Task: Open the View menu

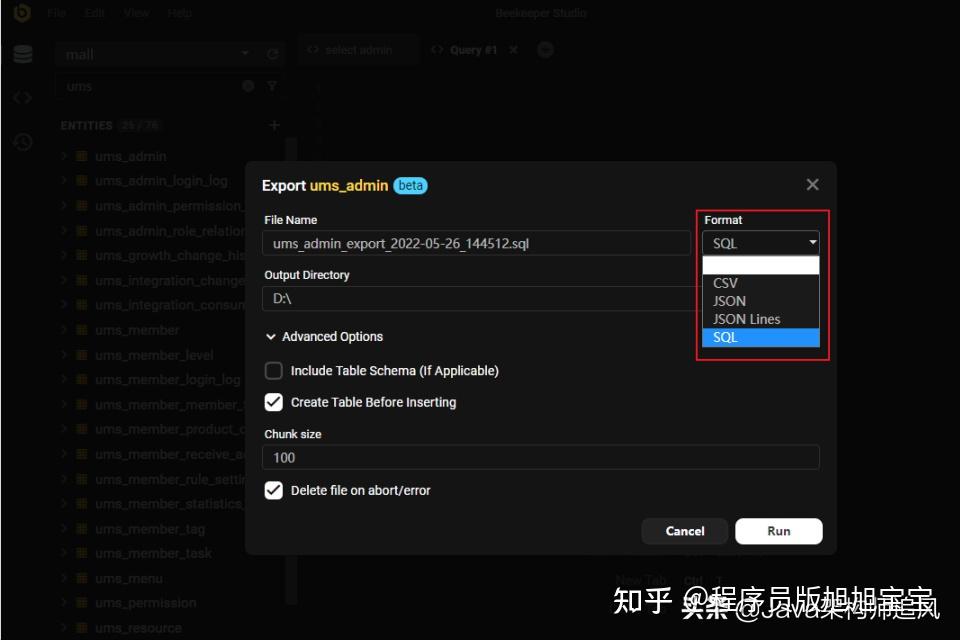Action: (x=136, y=13)
